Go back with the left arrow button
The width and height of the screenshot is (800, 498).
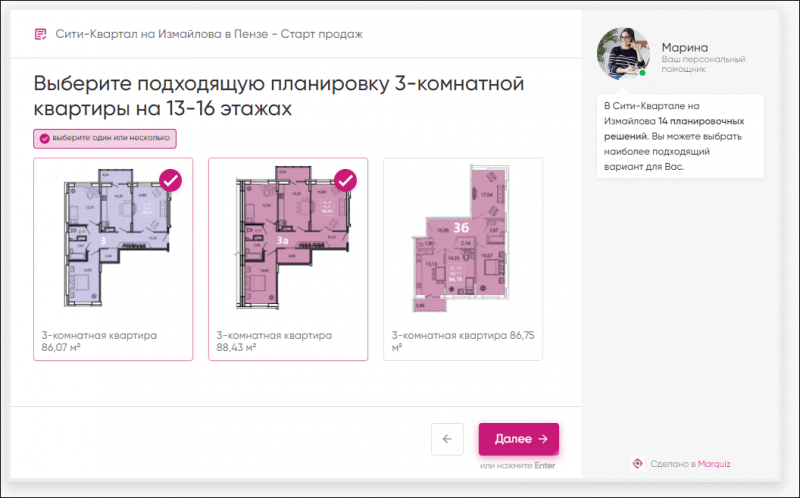[447, 439]
